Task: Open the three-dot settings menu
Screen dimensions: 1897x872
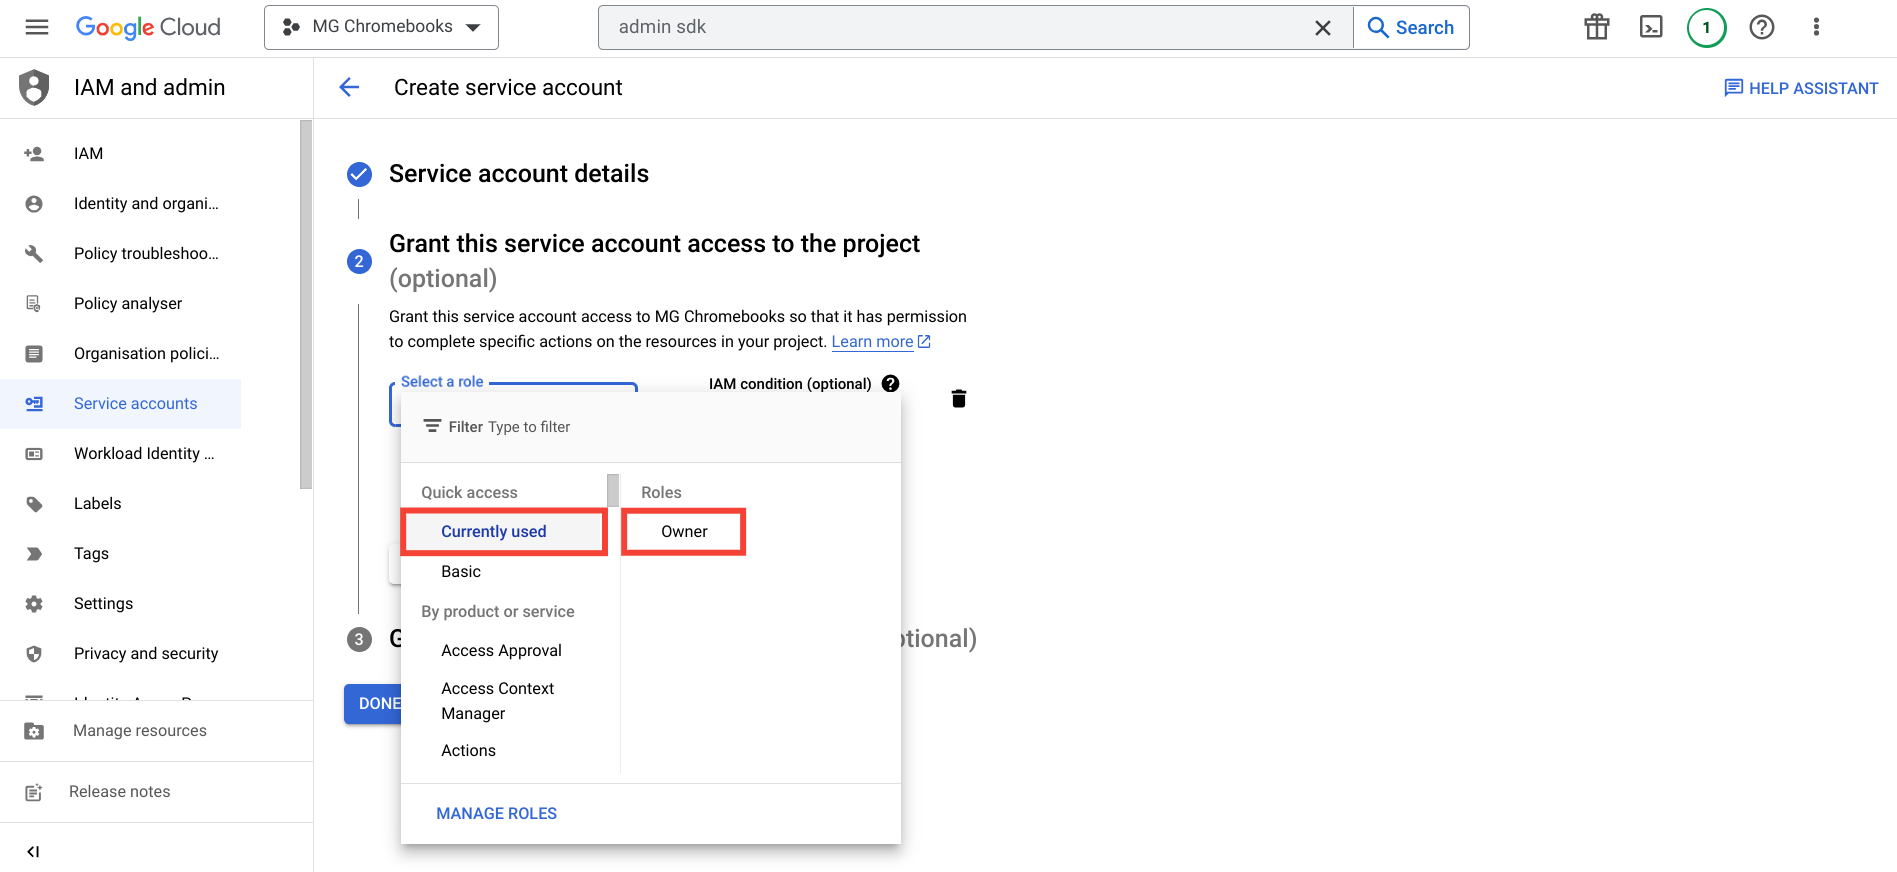Action: 1816,27
